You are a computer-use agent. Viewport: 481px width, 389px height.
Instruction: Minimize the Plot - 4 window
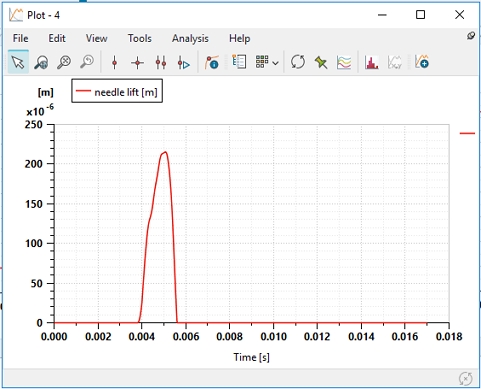[x=382, y=15]
